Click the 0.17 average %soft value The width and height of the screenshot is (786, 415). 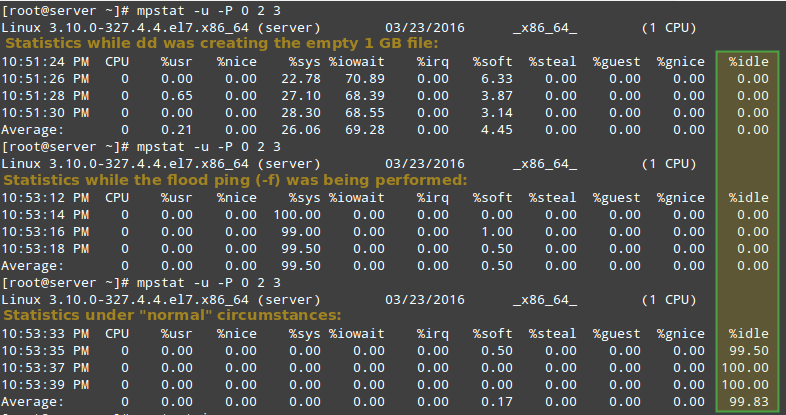click(x=496, y=401)
